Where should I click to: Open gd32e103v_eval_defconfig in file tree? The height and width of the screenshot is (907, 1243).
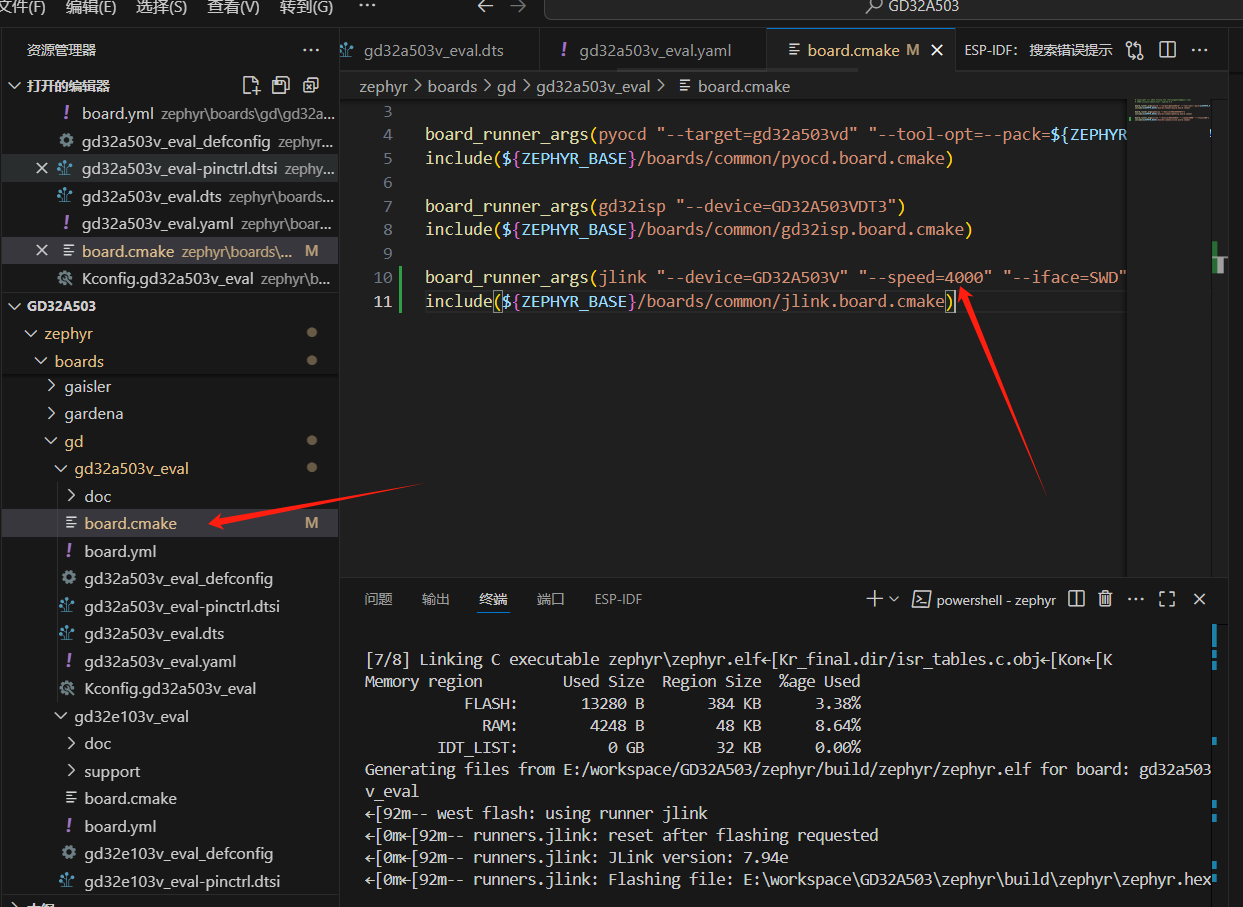point(178,853)
